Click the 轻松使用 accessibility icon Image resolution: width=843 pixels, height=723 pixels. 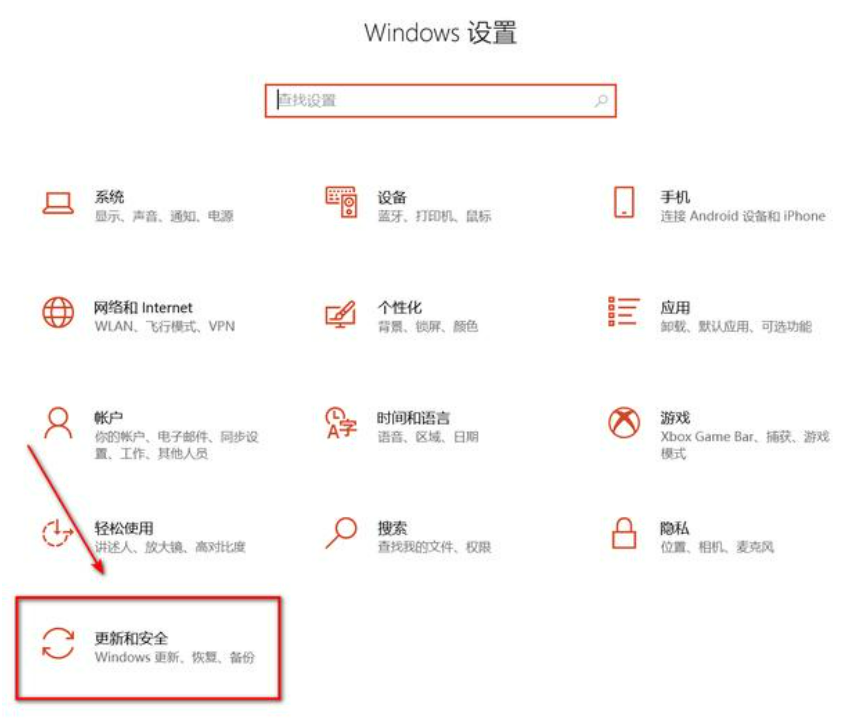[58, 533]
